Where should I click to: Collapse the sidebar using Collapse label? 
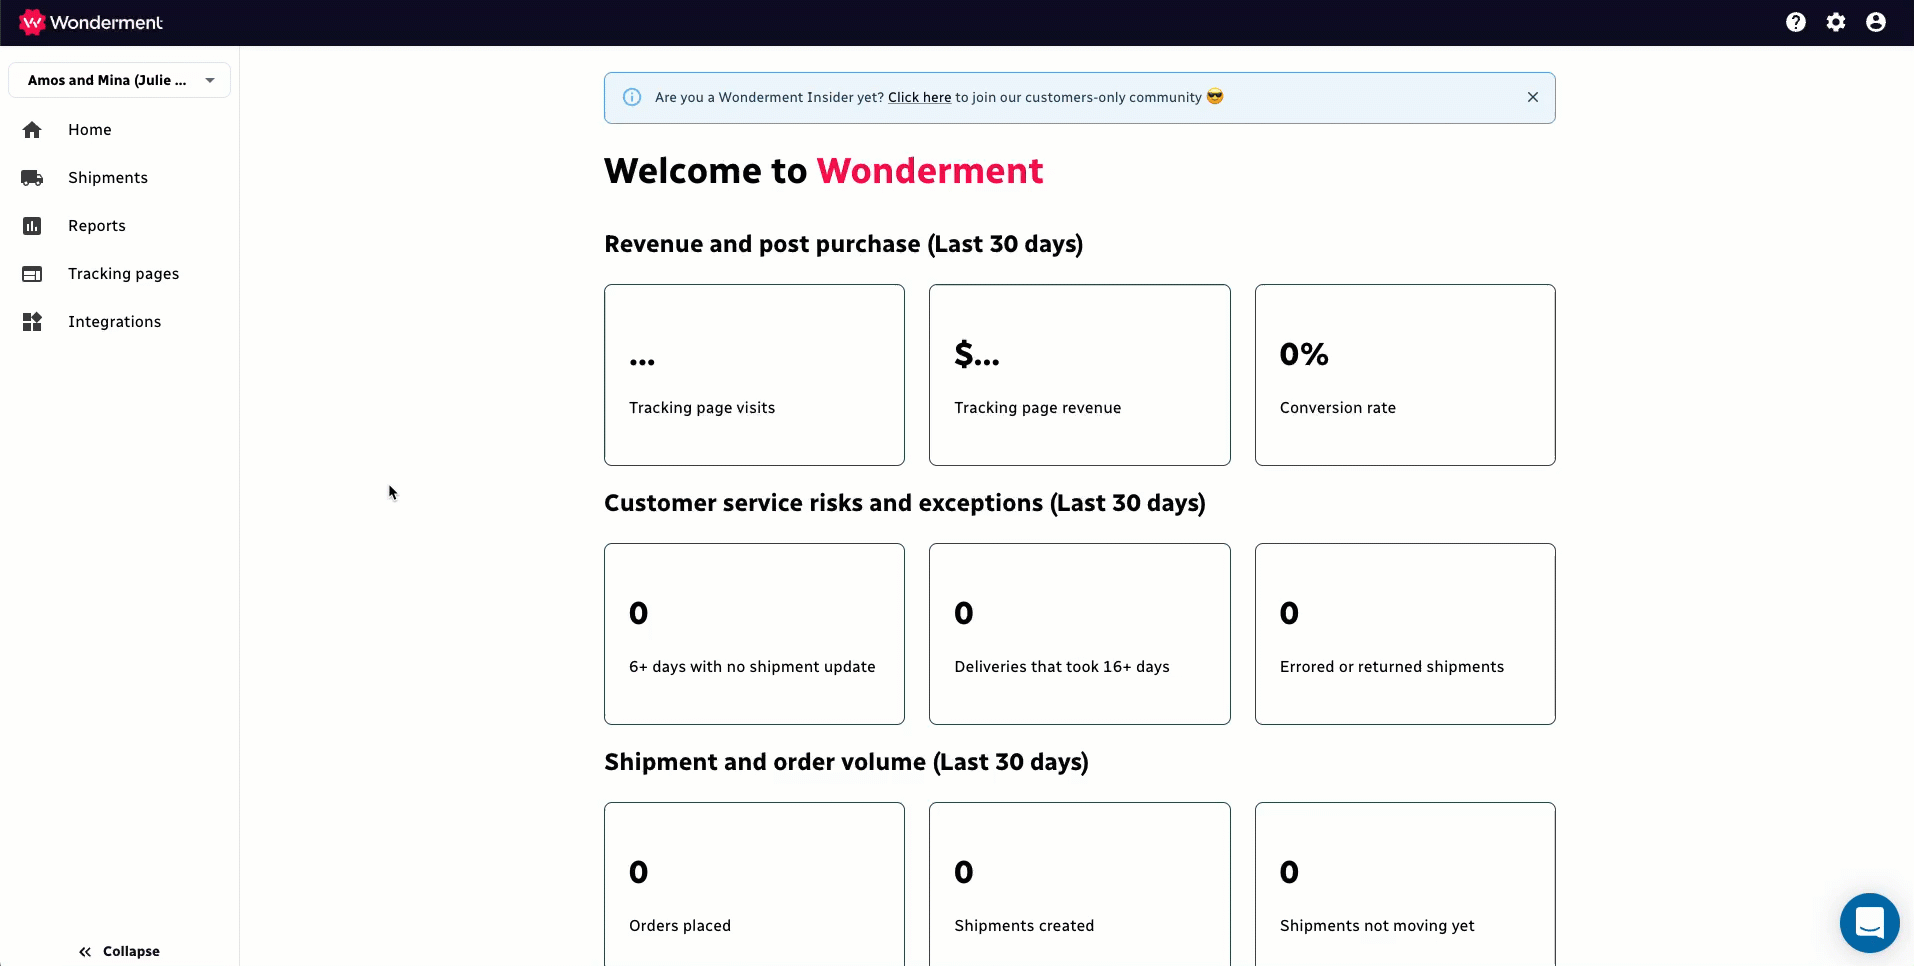pyautogui.click(x=131, y=952)
